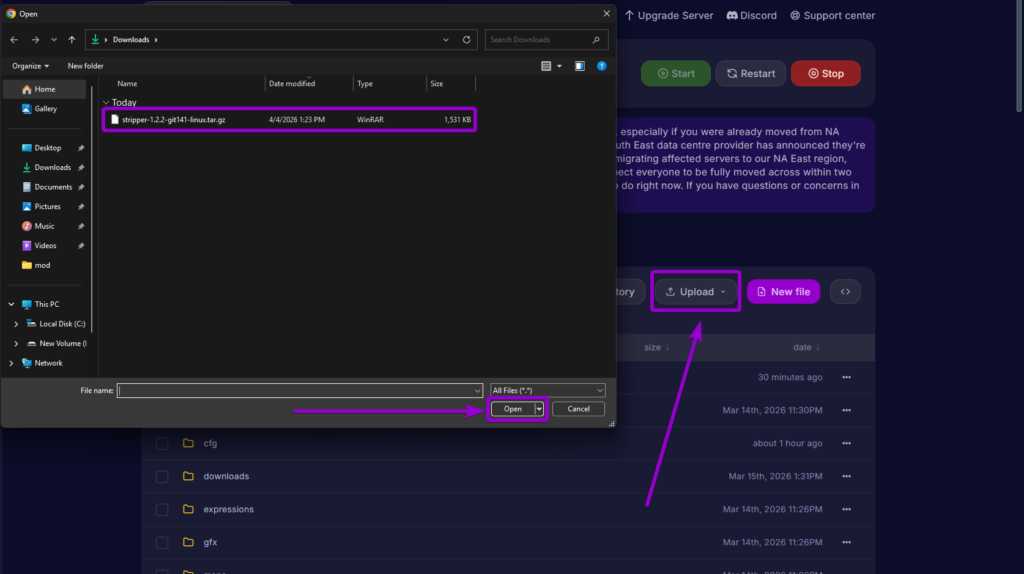Open the Support center link
This screenshot has height=574, width=1024.
coord(833,16)
